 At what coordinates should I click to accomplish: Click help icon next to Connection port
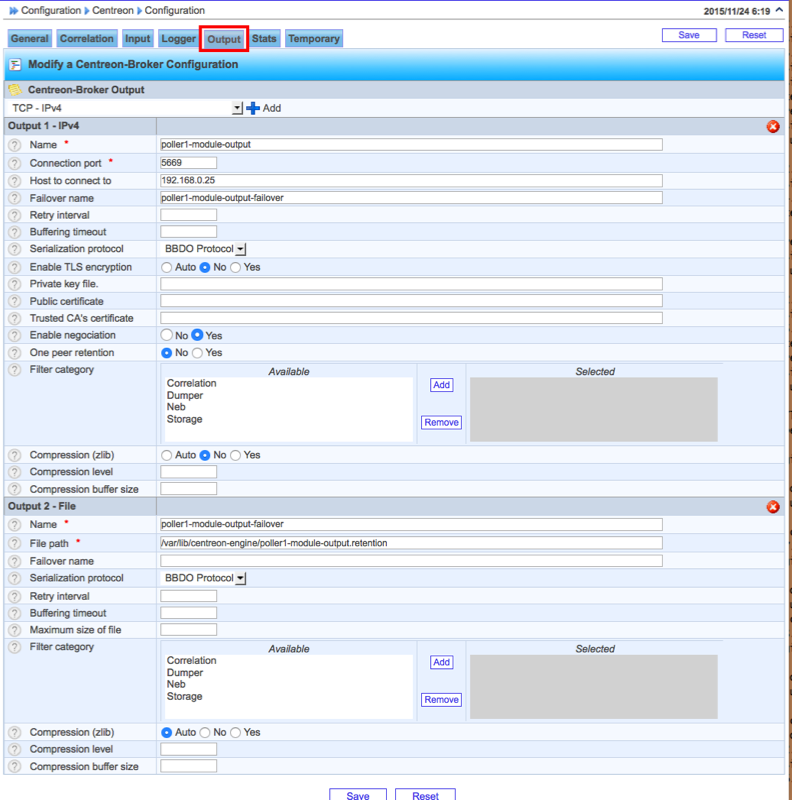point(15,163)
